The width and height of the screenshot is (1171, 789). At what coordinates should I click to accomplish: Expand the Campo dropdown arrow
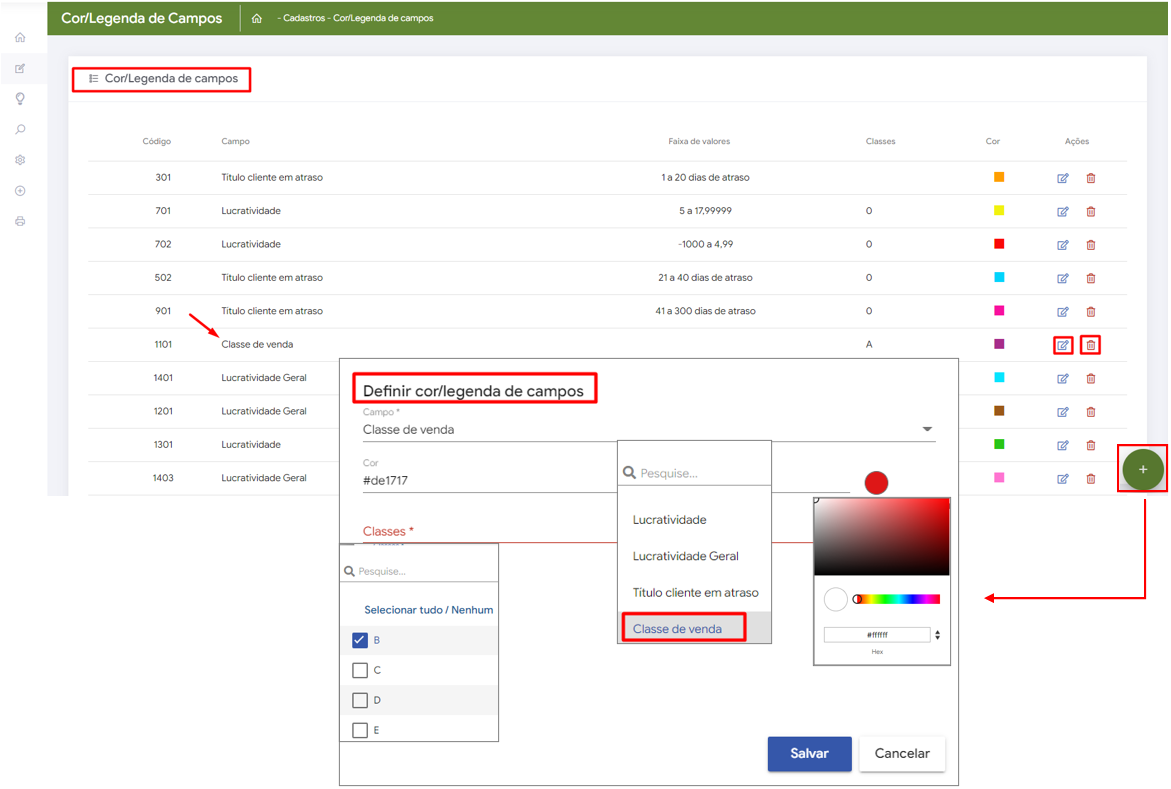click(927, 430)
